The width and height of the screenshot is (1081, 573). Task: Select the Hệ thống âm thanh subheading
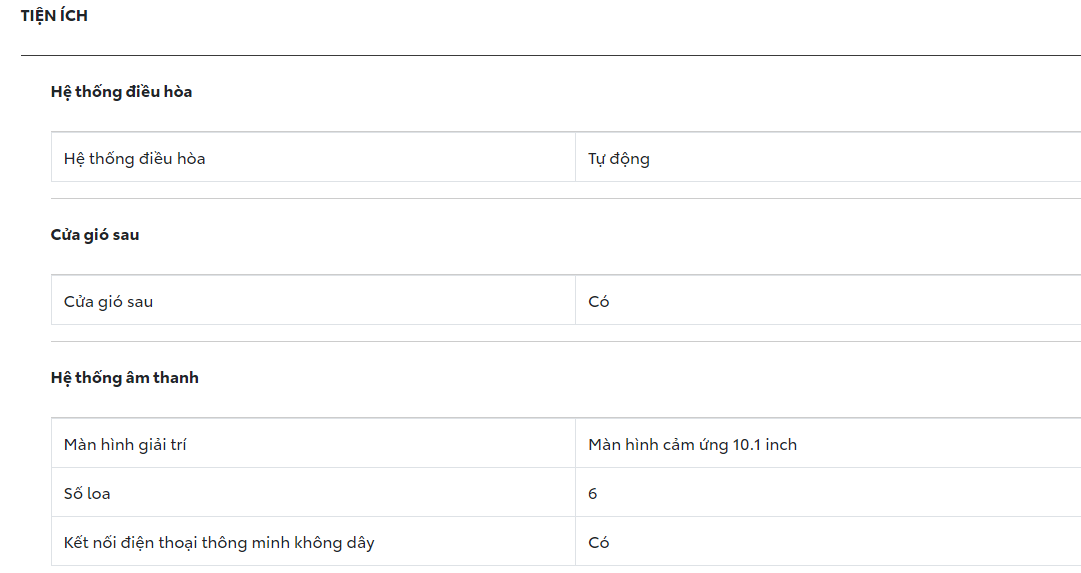[125, 378]
